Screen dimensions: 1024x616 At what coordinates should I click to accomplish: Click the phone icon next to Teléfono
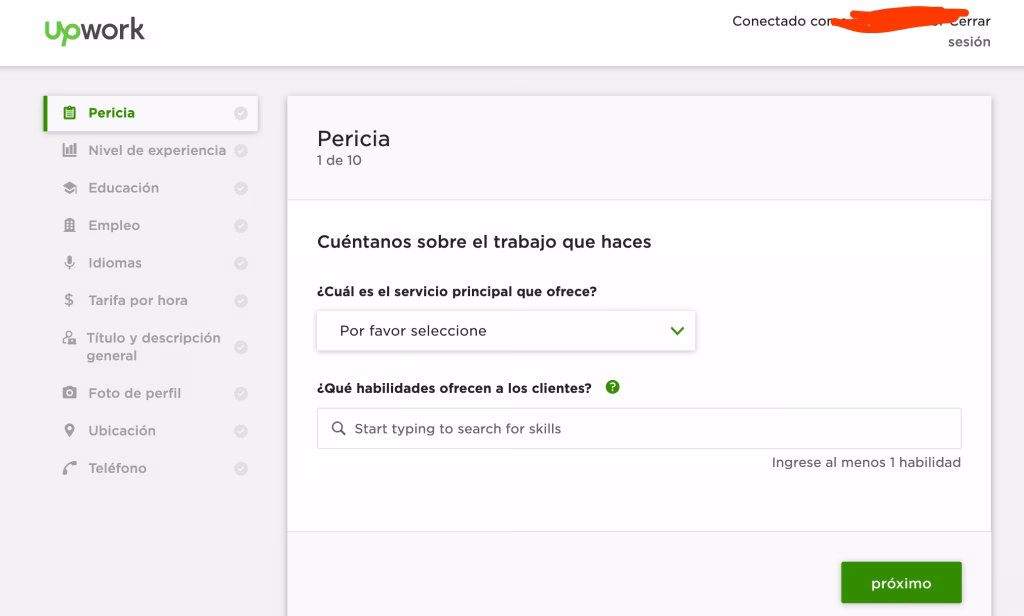(x=68, y=467)
